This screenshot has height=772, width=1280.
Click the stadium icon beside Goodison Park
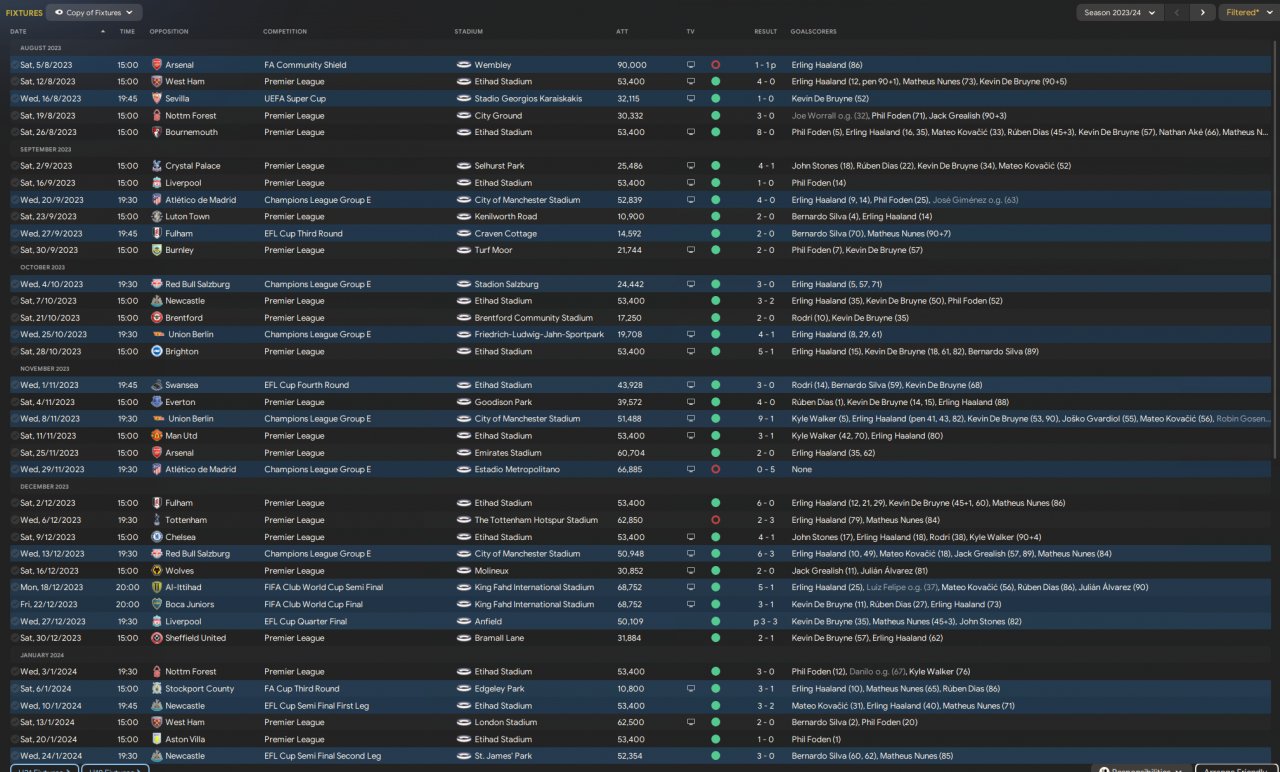464,402
